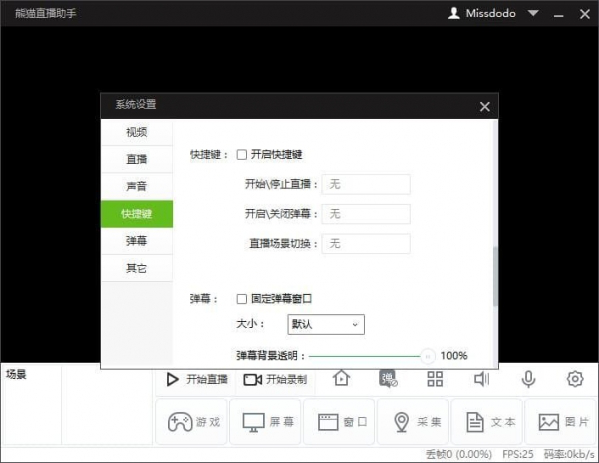599x463 pixels.
Task: Click the FPS:25 status text
Action: 518,454
